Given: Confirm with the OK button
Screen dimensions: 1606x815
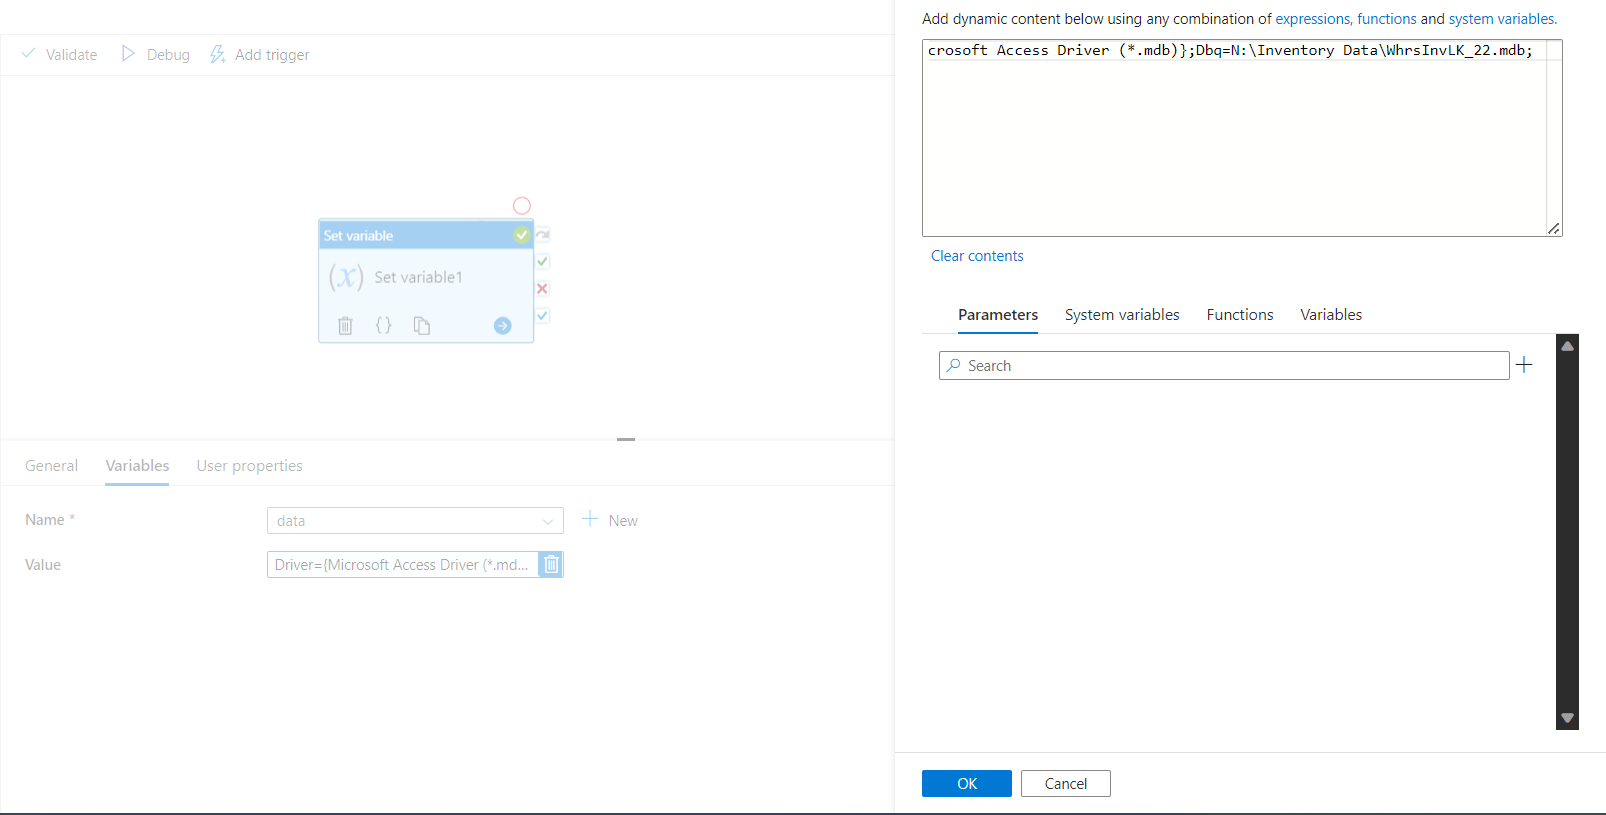Looking at the screenshot, I should coord(967,784).
